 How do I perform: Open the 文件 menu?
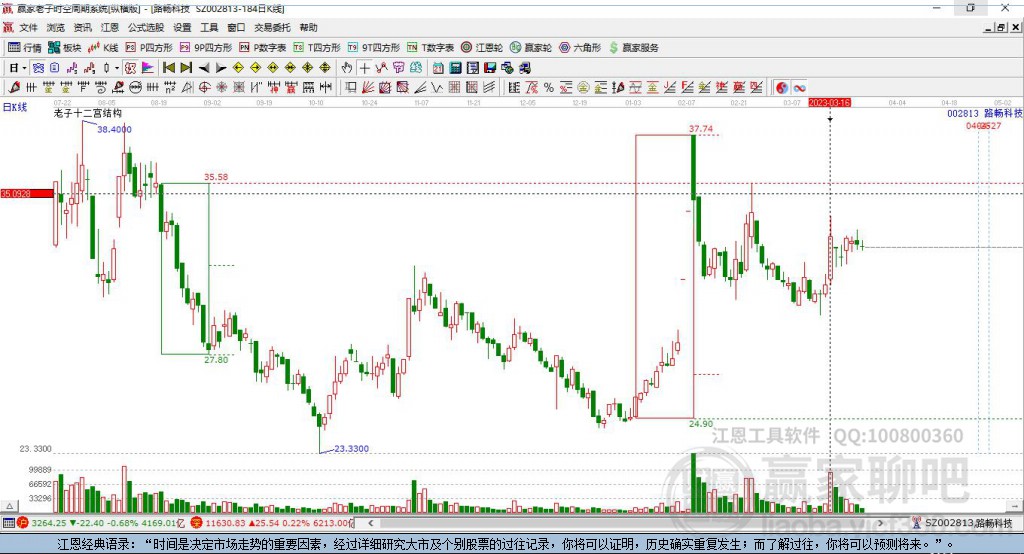(29, 27)
